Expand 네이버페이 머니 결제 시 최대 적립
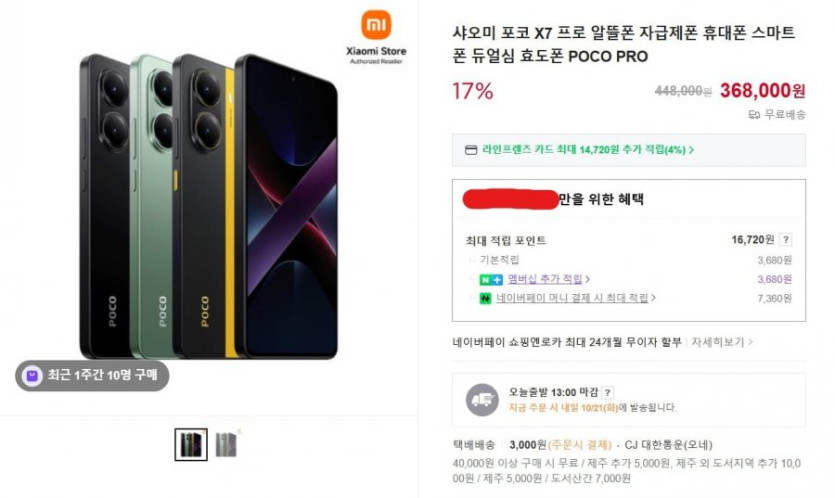Viewport: 835px width, 498px height. click(x=653, y=298)
